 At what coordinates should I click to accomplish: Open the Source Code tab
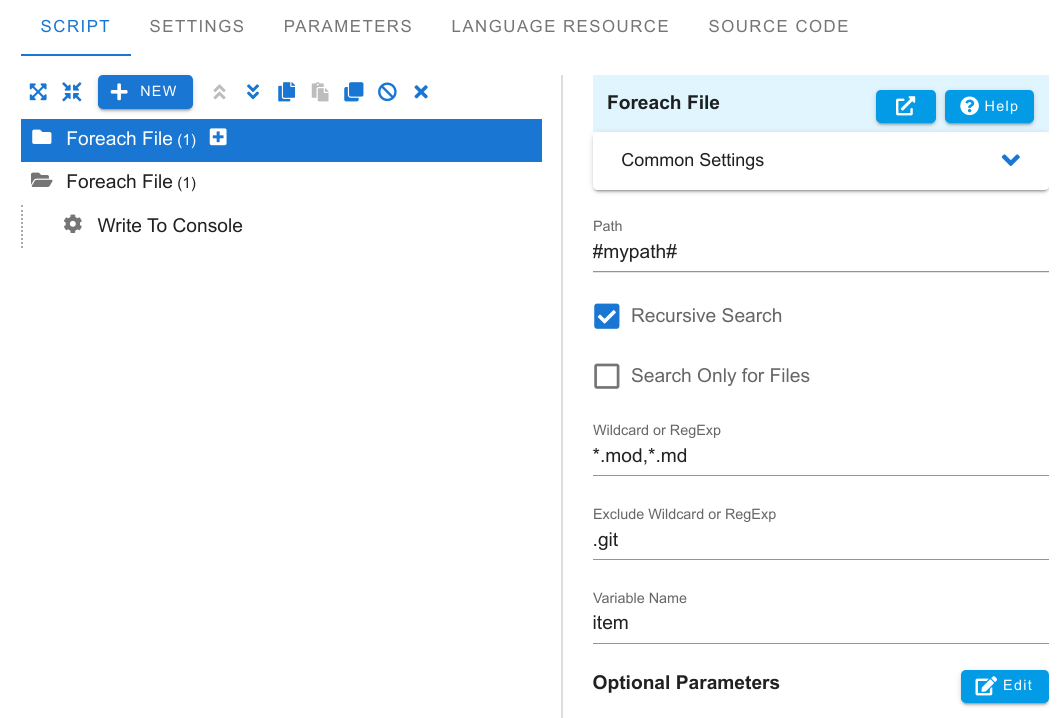778,26
